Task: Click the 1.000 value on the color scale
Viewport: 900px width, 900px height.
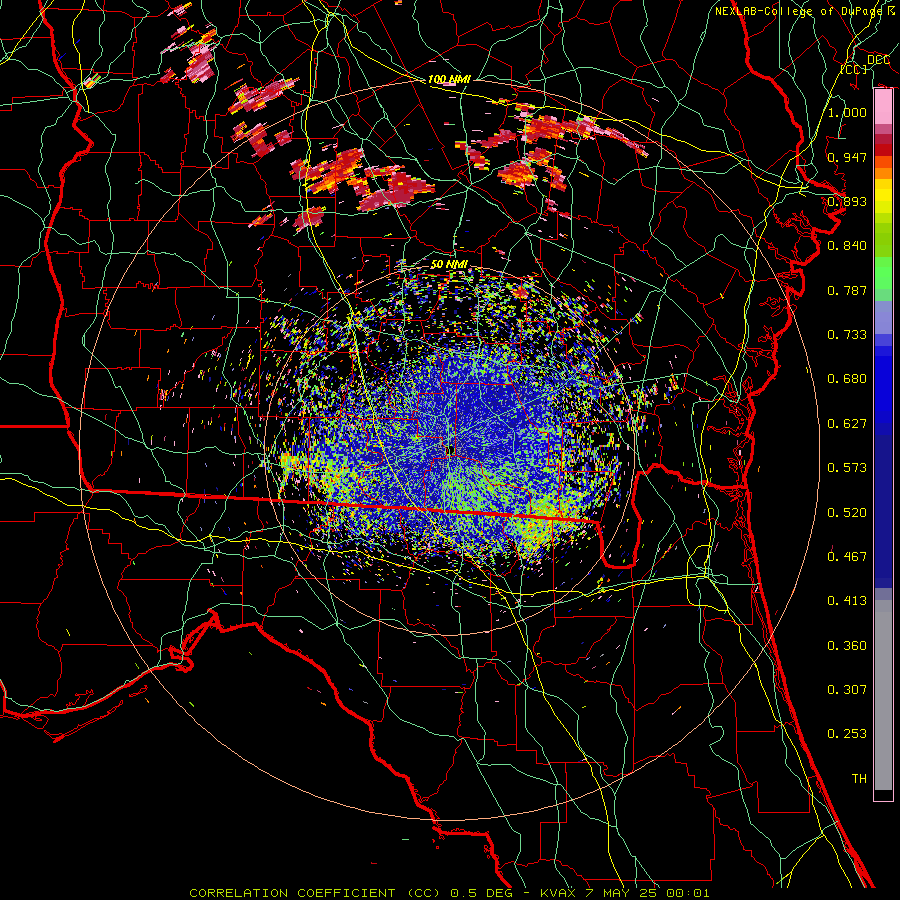Action: tap(847, 112)
